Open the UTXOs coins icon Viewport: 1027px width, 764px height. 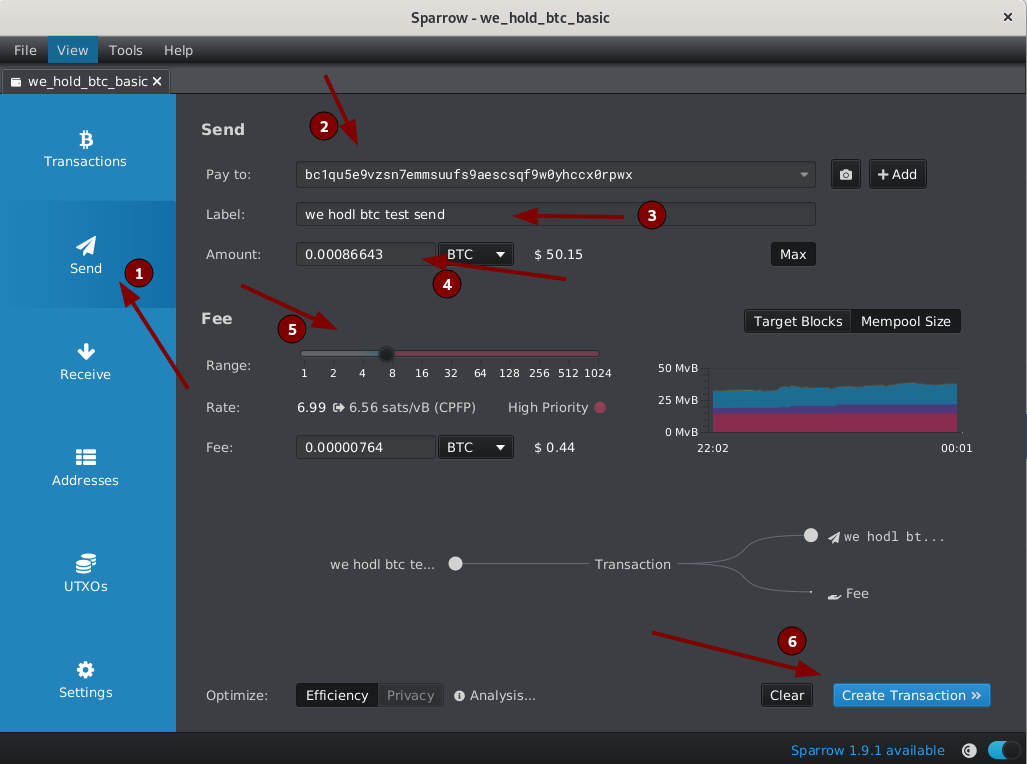click(x=86, y=563)
